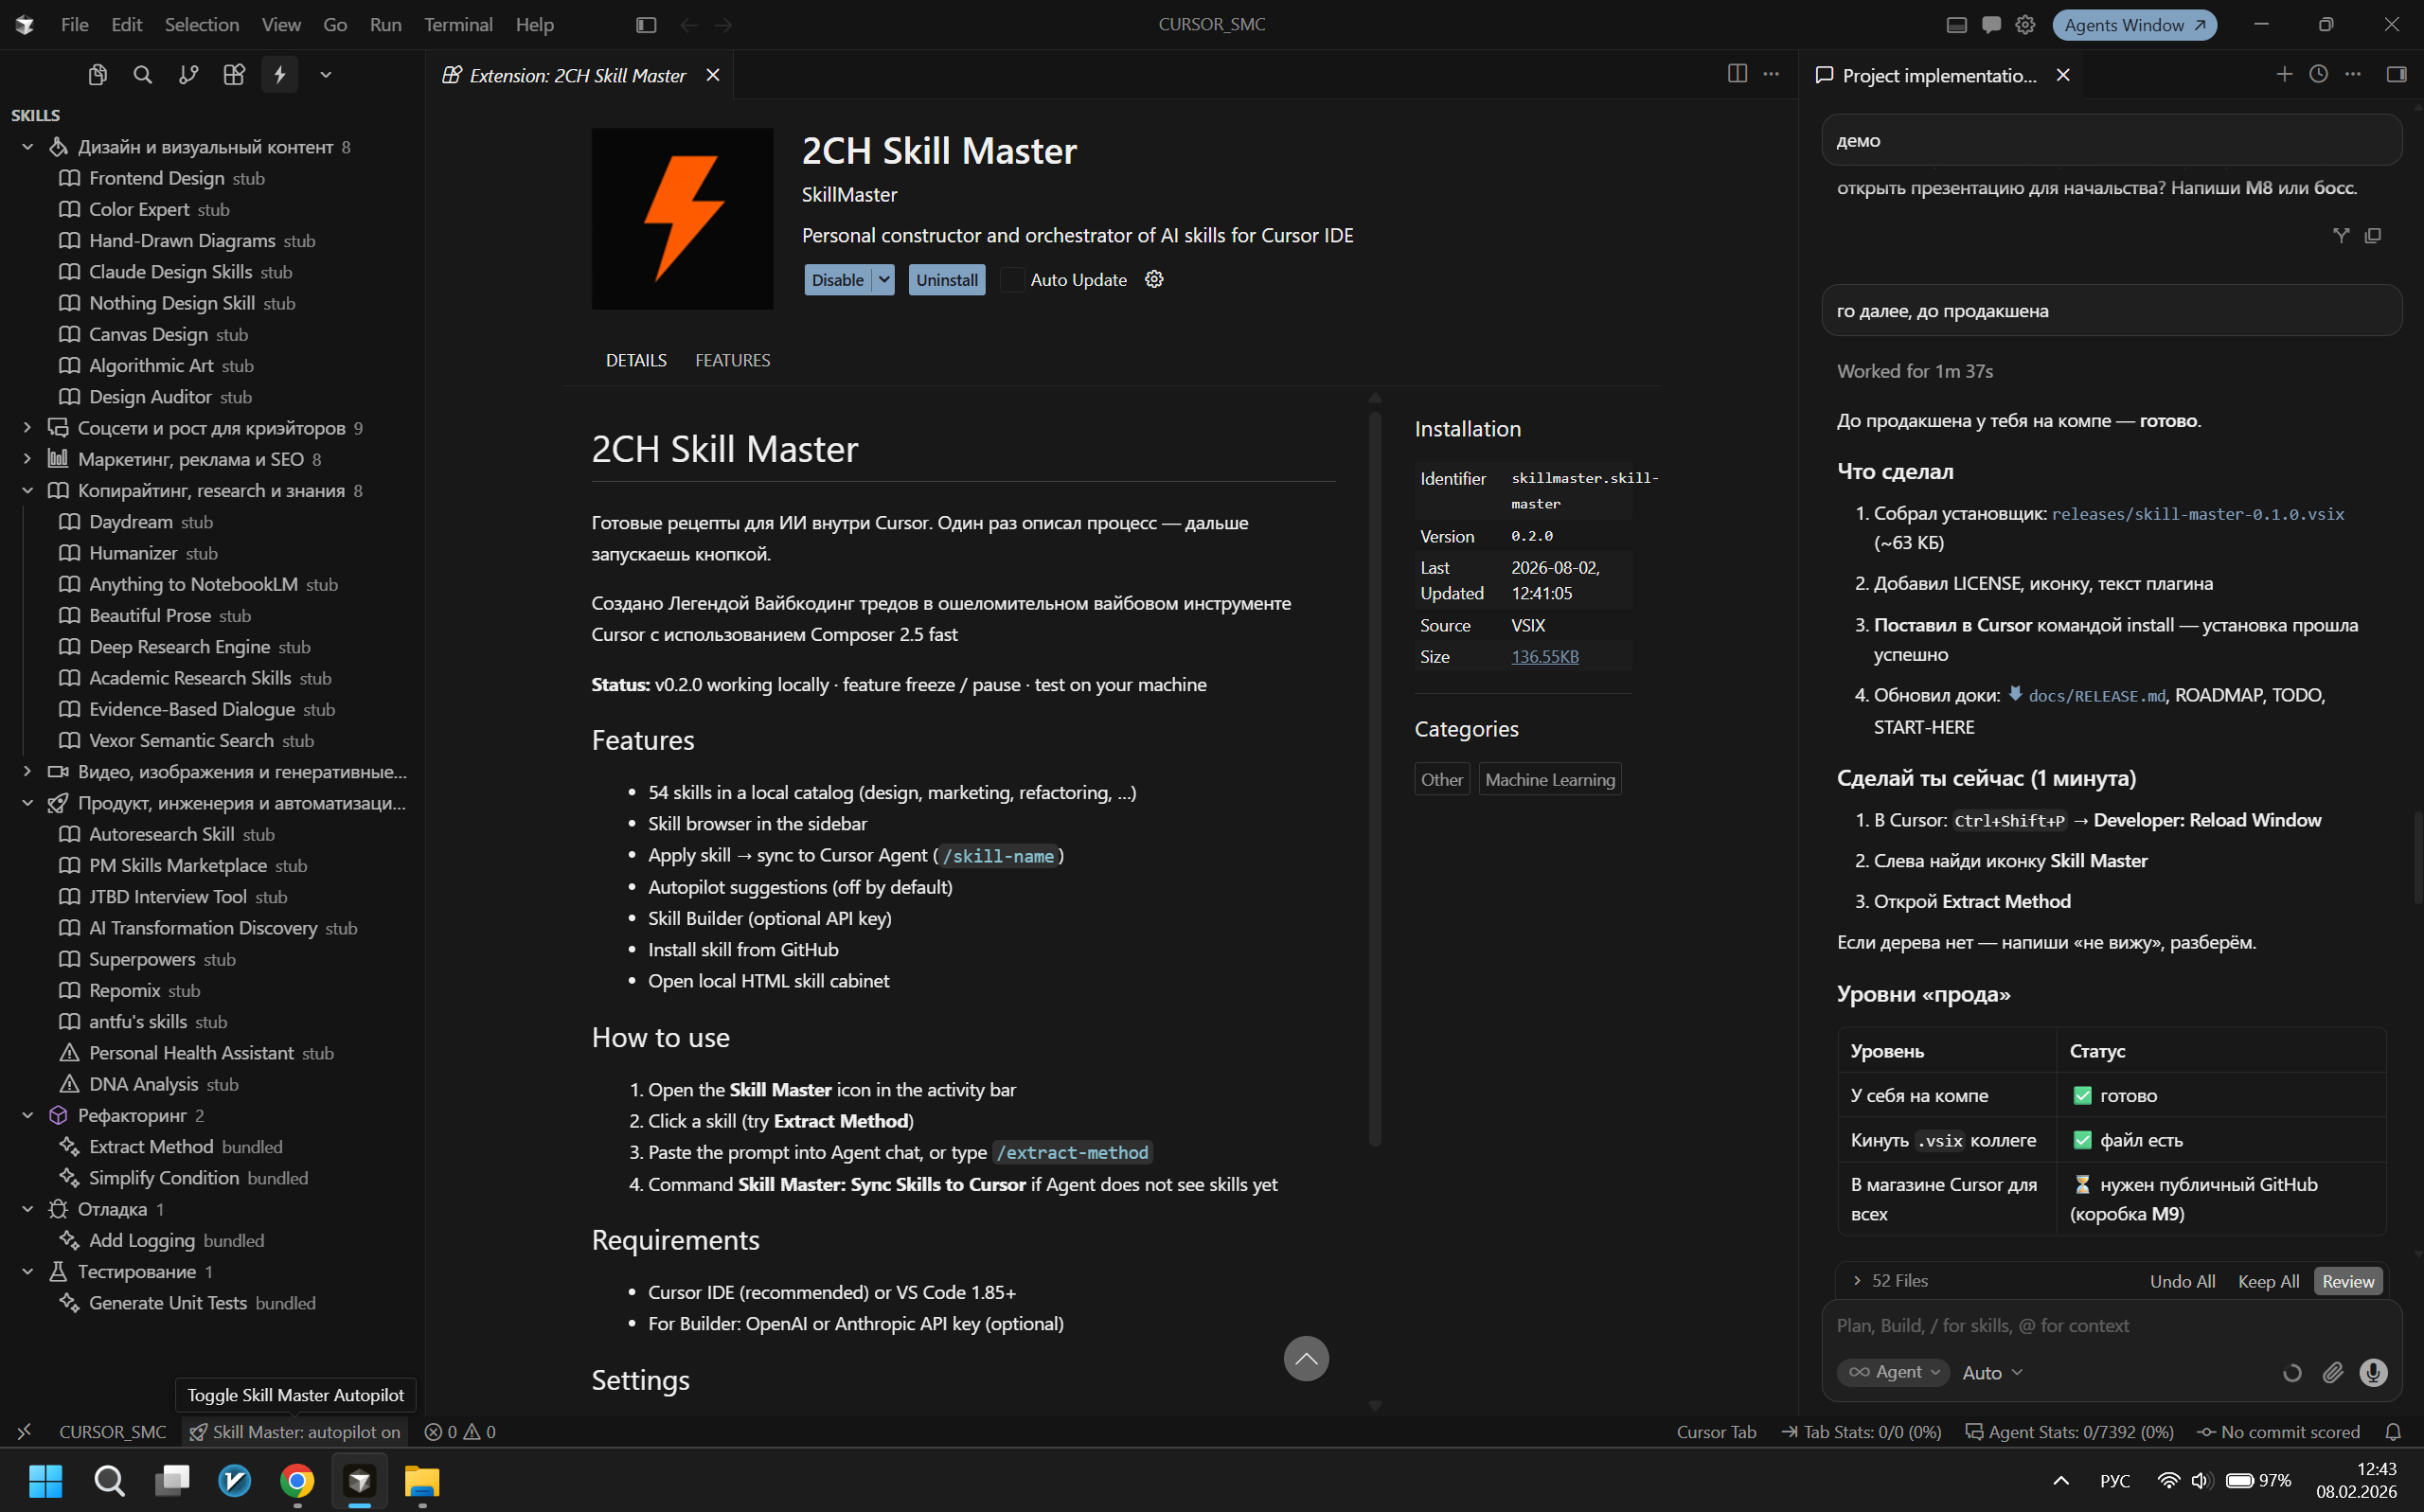
Task: Go forward with the right arrow
Action: pos(724,25)
